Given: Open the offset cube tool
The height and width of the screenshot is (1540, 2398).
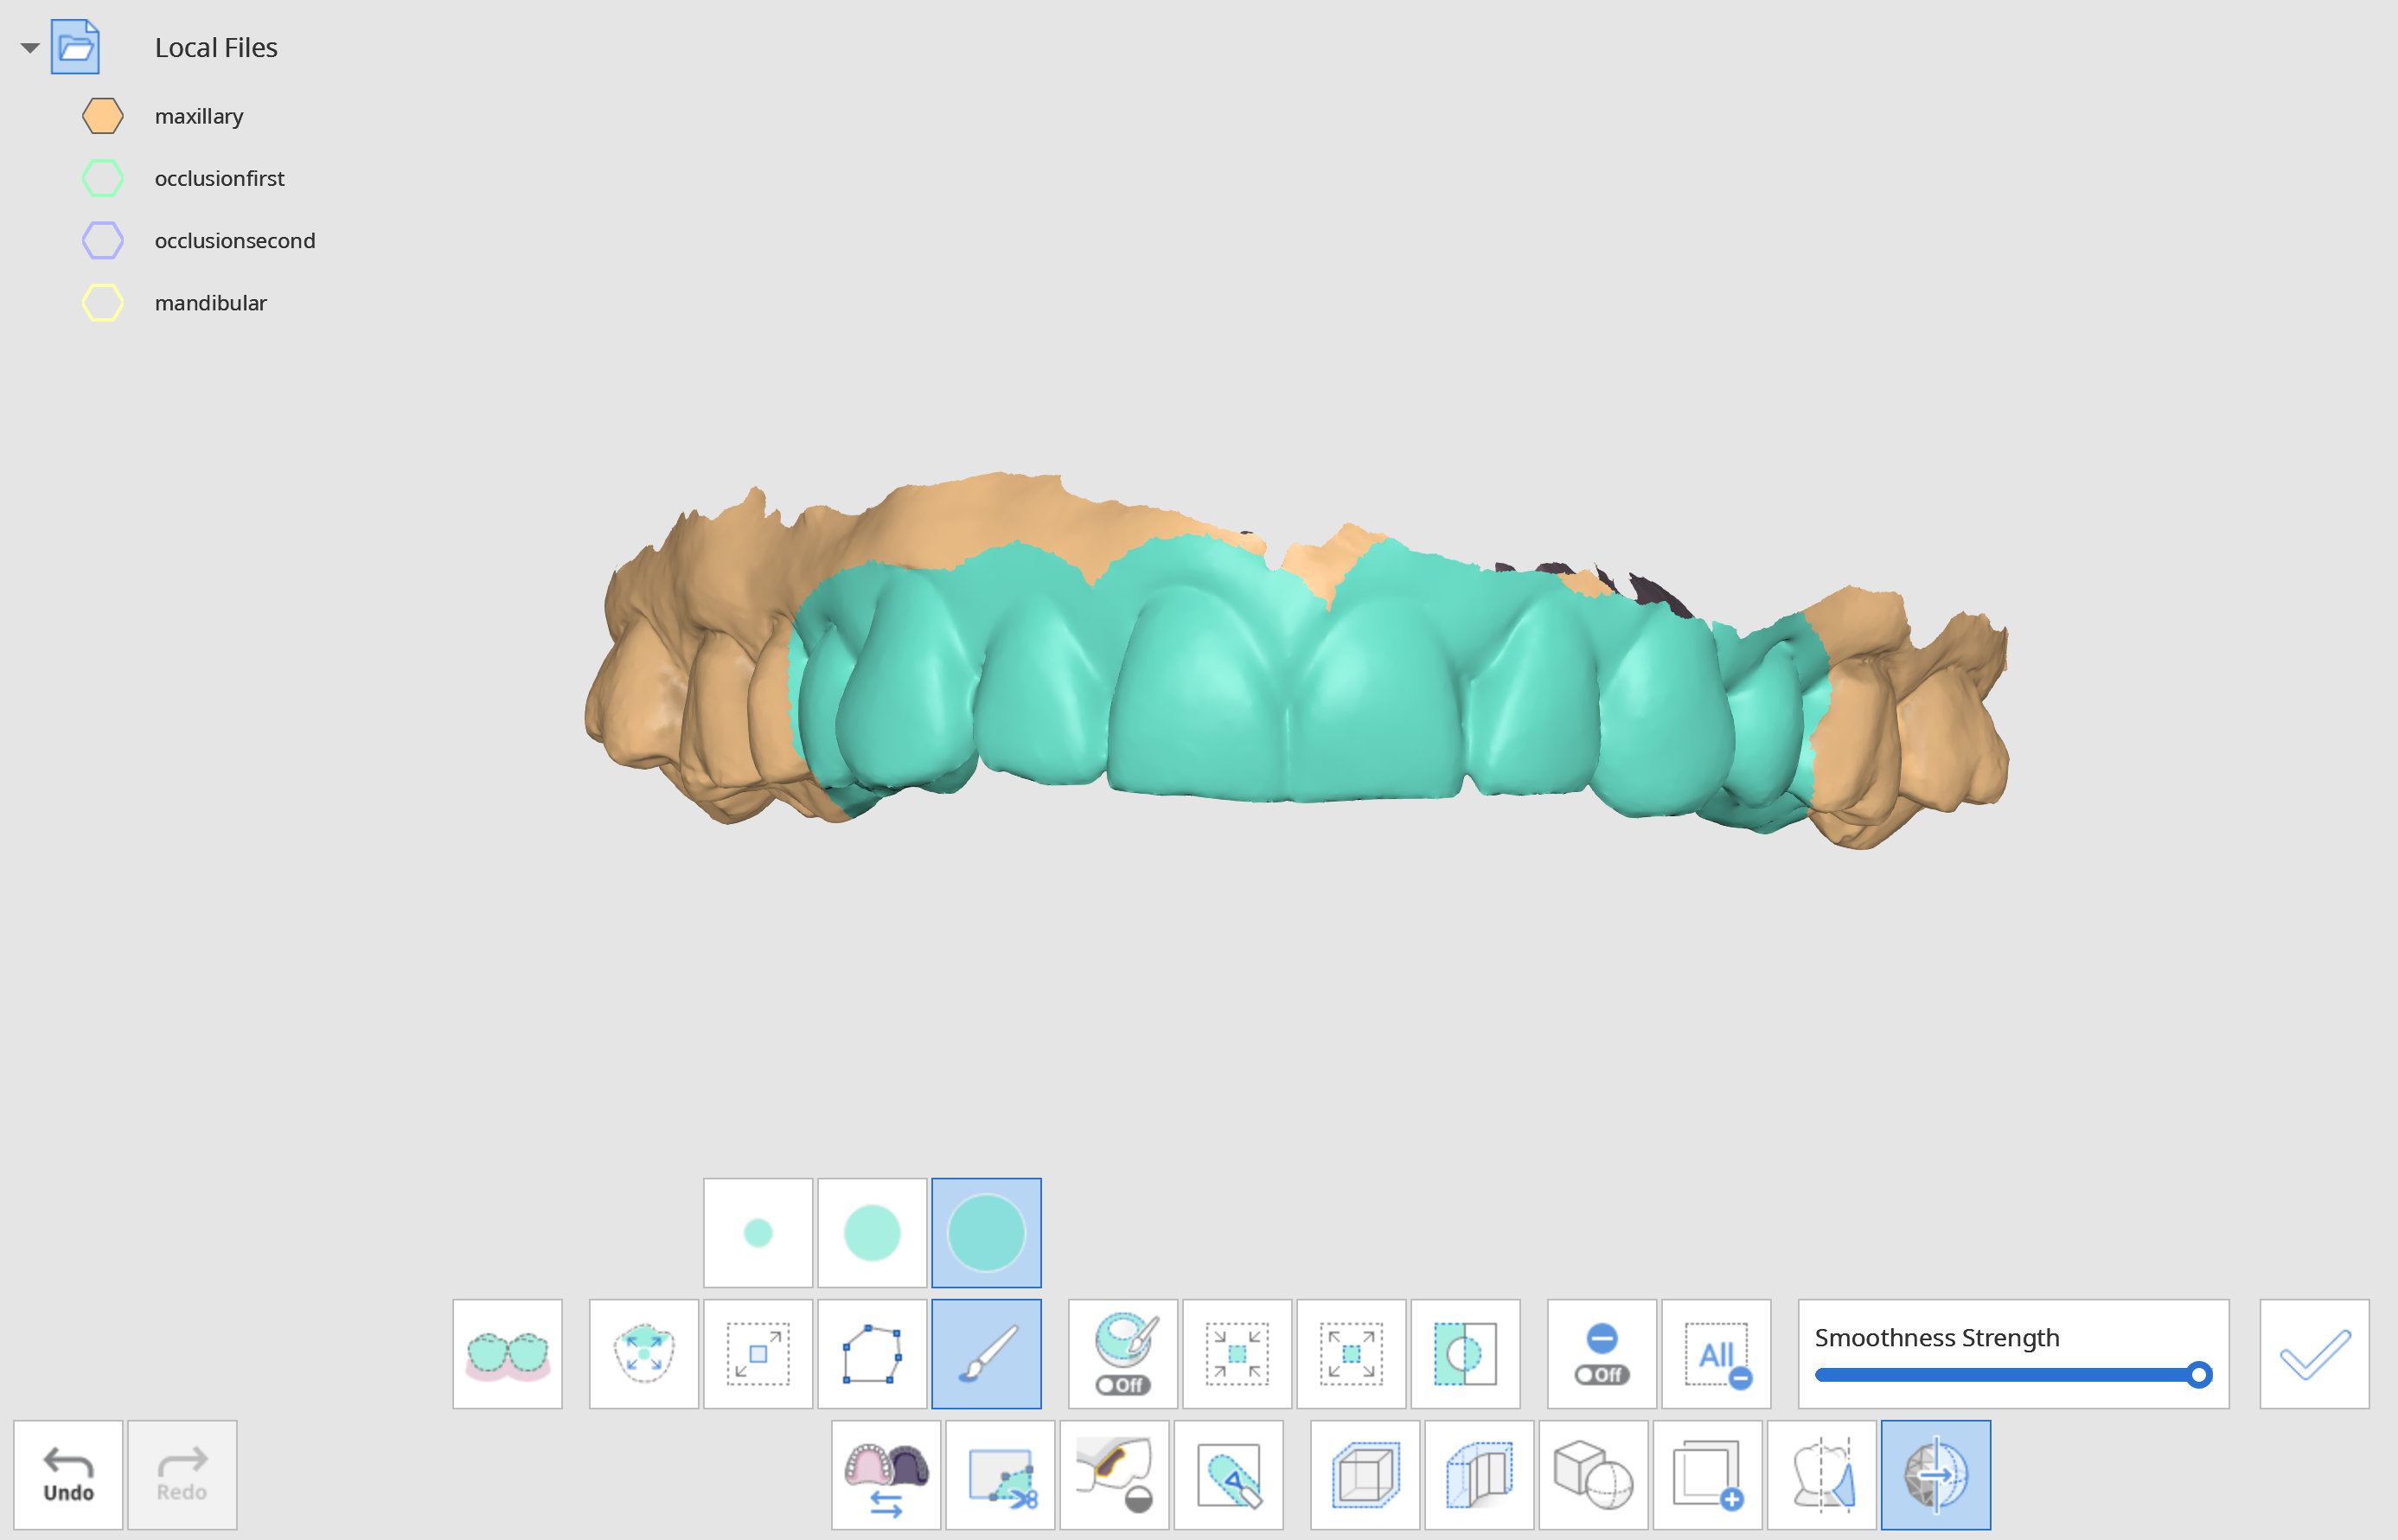Looking at the screenshot, I should click(1365, 1475).
